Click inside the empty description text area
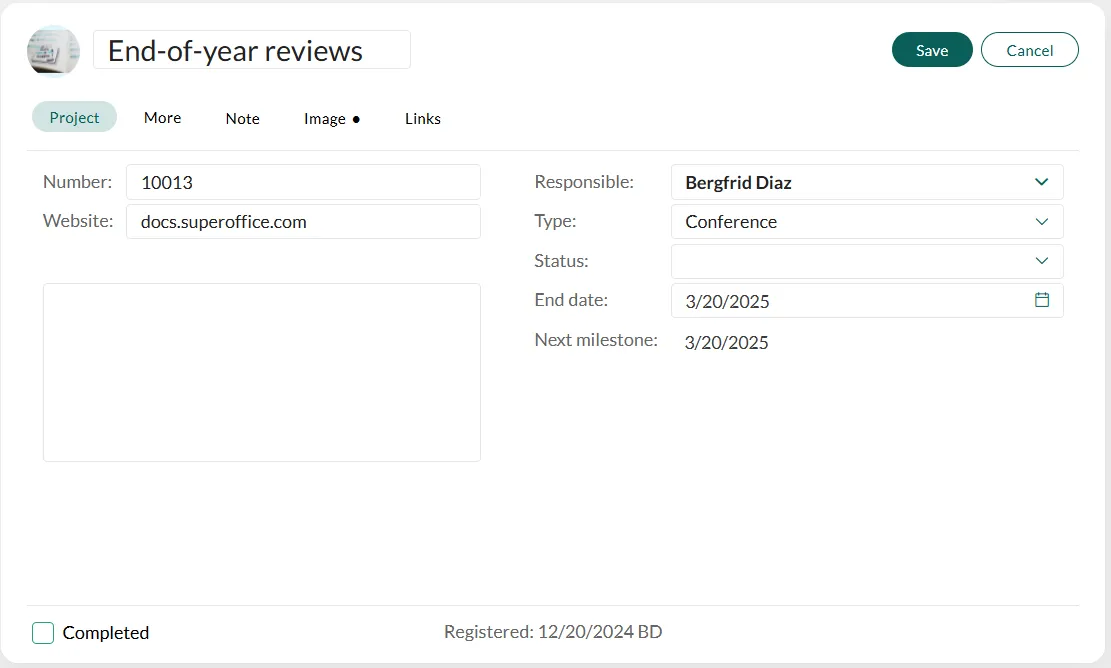The width and height of the screenshot is (1111, 668). coord(261,372)
